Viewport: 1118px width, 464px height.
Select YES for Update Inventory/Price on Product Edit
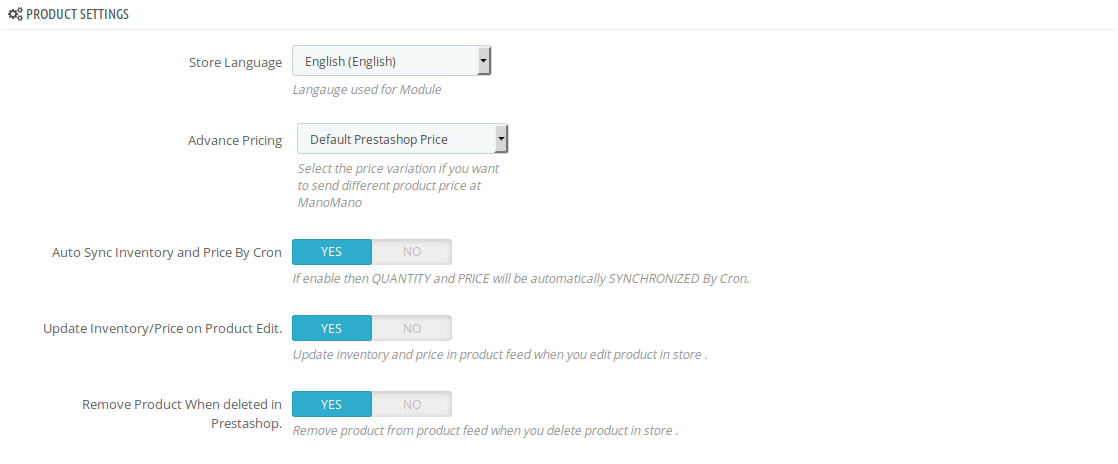(x=332, y=328)
